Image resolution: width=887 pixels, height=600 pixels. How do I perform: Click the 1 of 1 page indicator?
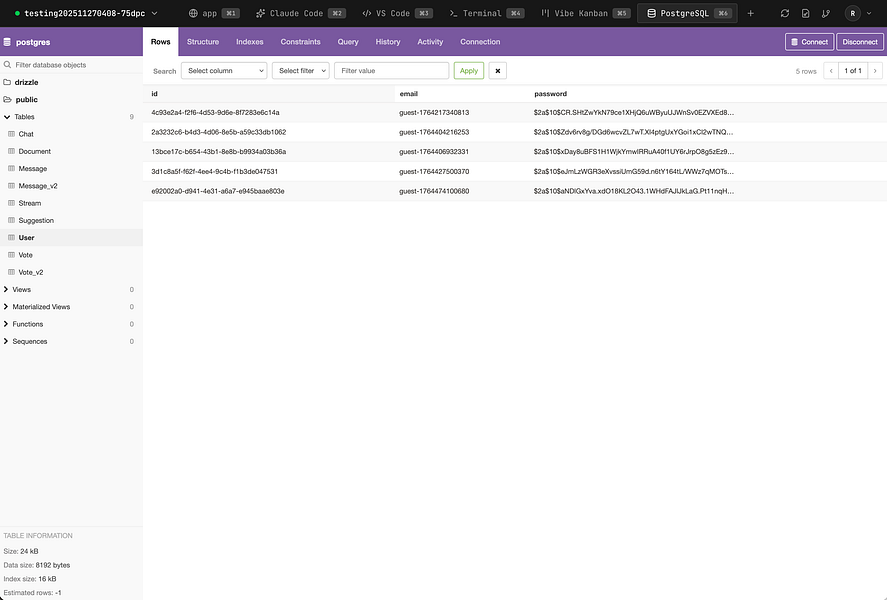[853, 71]
